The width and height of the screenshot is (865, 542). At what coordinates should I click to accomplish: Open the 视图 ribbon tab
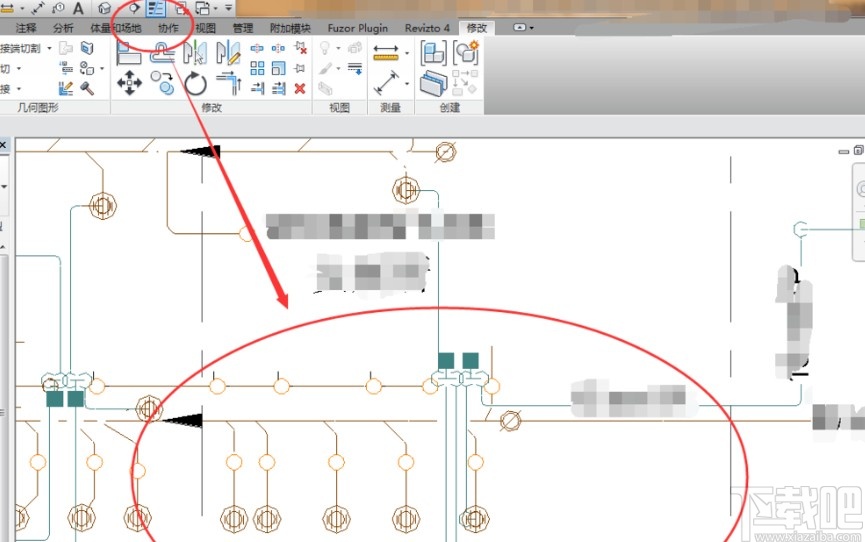click(205, 28)
